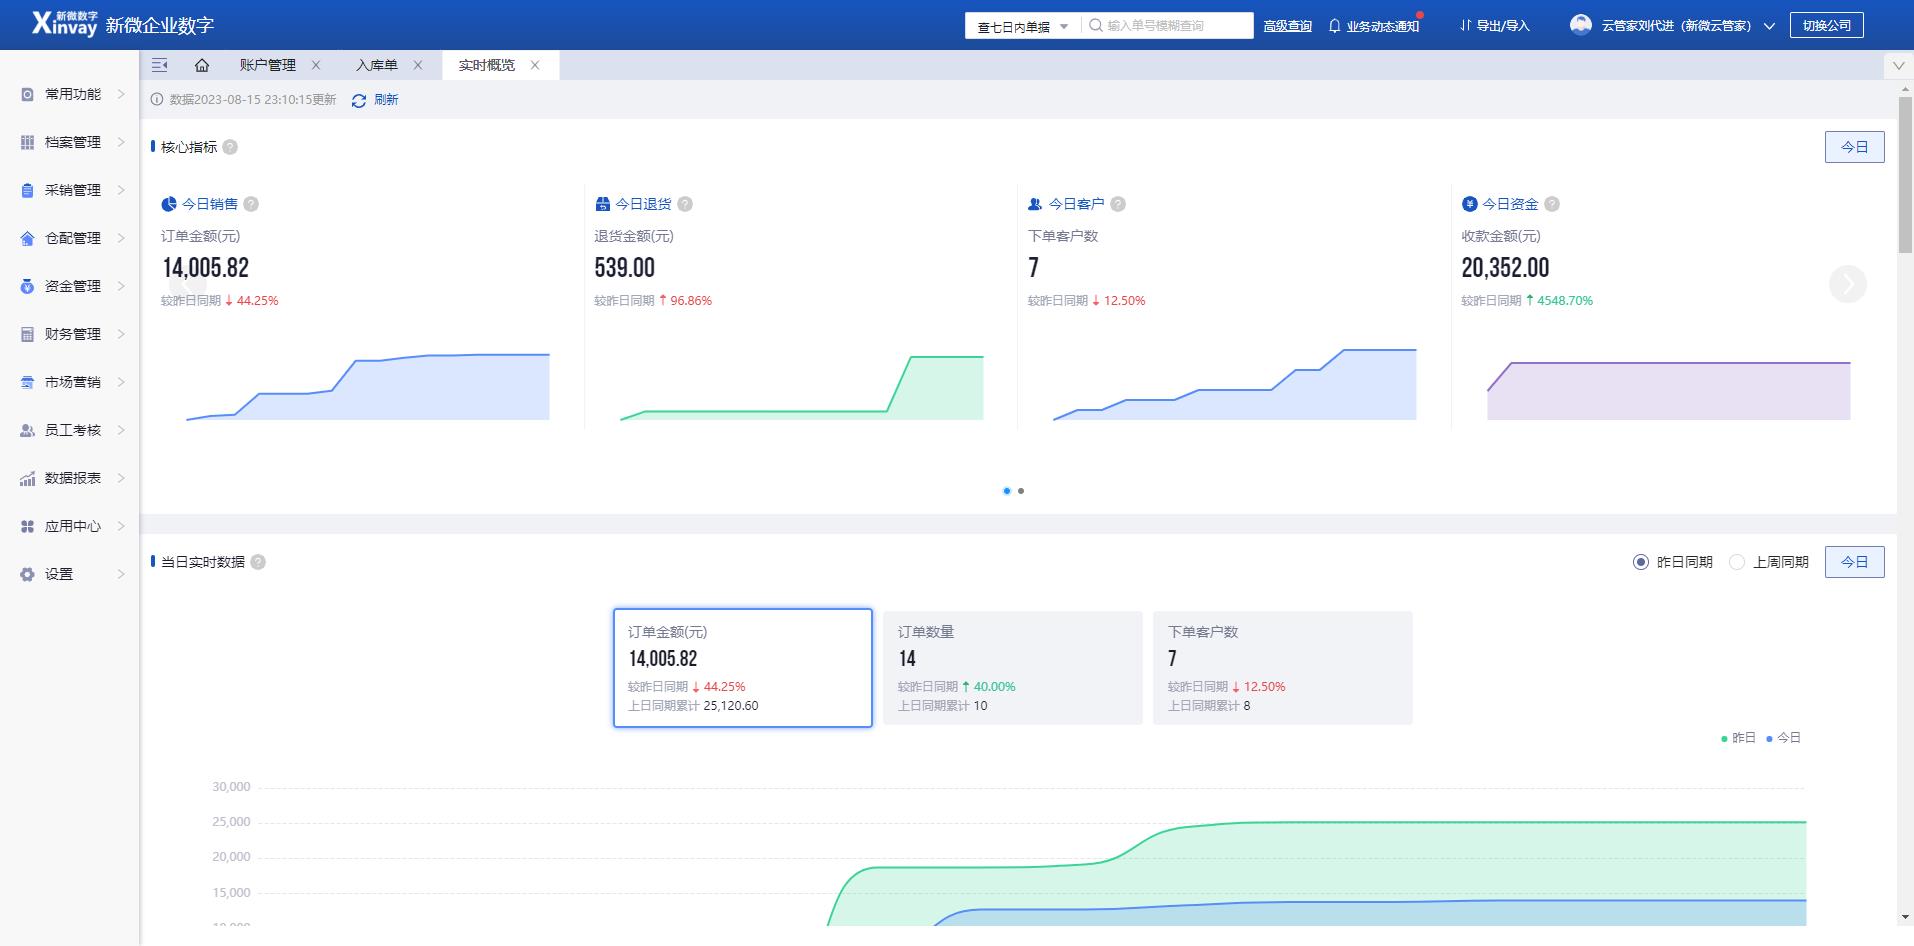Image resolution: width=1914 pixels, height=946 pixels.
Task: Click the 今日销售 pie chart icon
Action: tap(169, 204)
